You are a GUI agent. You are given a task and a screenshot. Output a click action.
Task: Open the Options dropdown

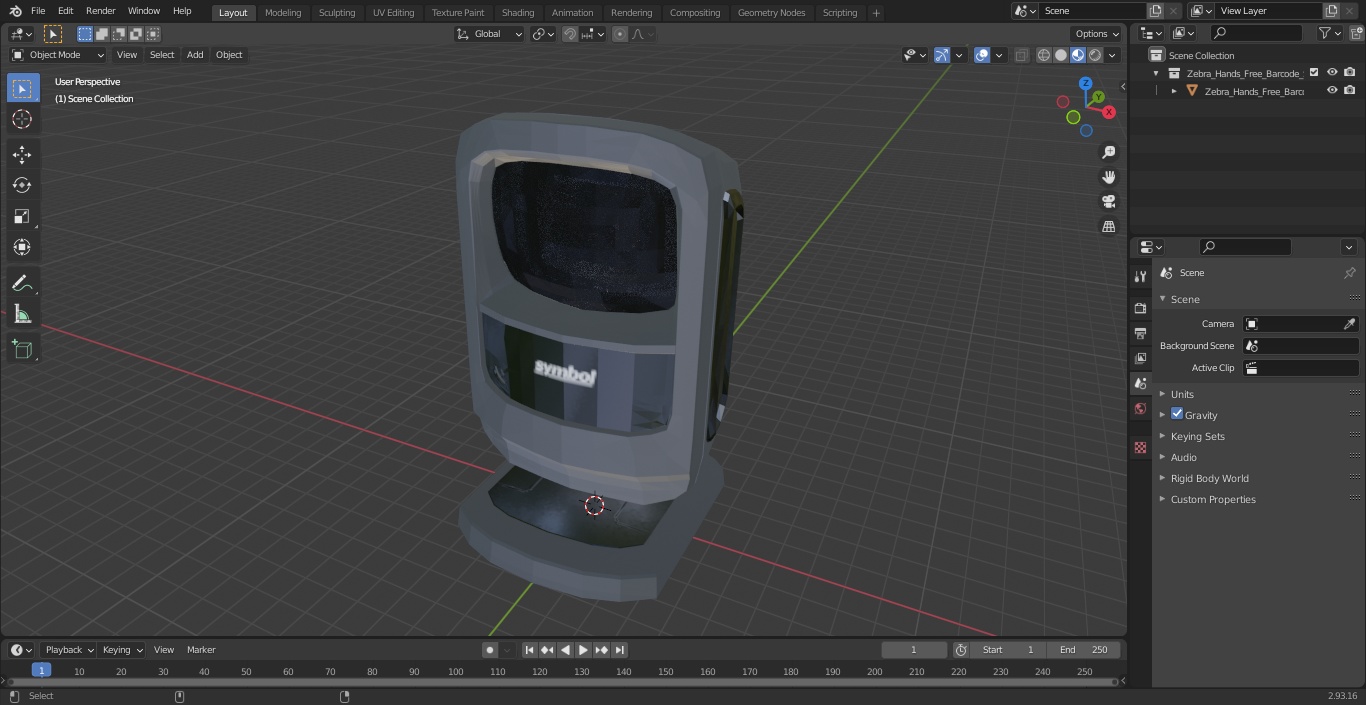tap(1097, 34)
